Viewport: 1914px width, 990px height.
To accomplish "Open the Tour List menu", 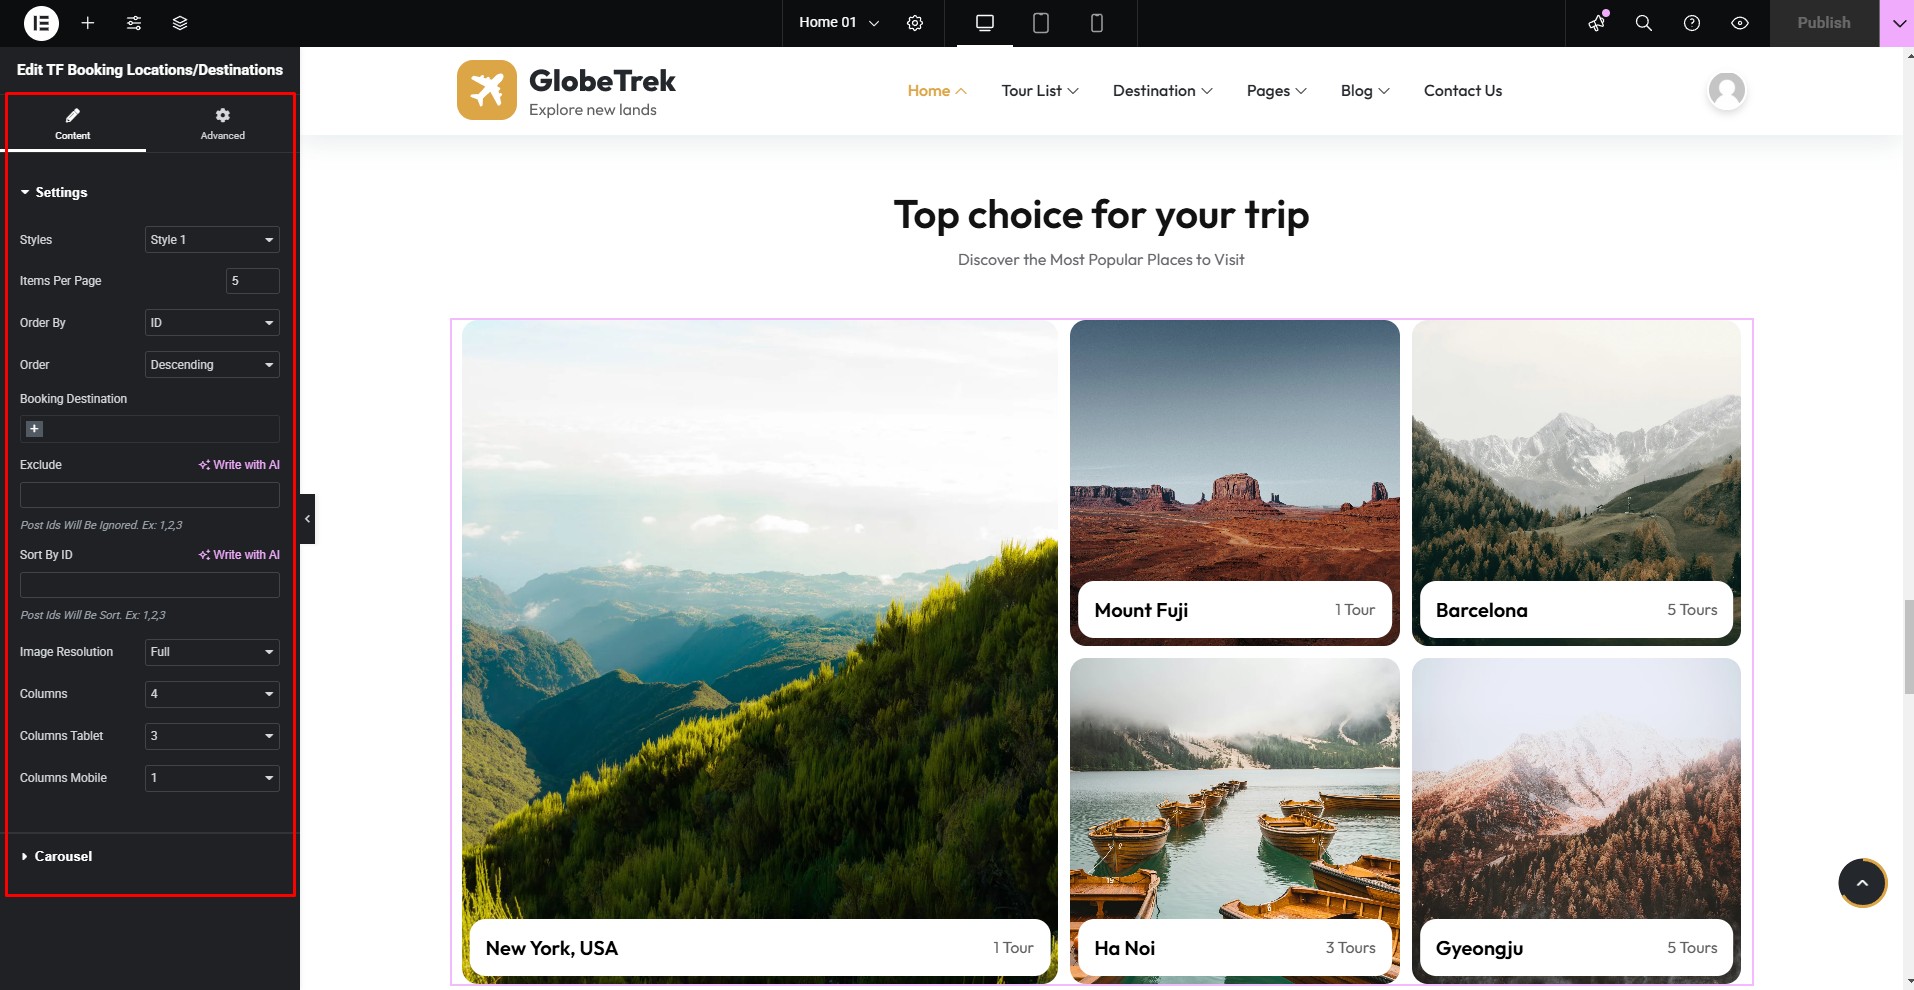I will (1040, 91).
